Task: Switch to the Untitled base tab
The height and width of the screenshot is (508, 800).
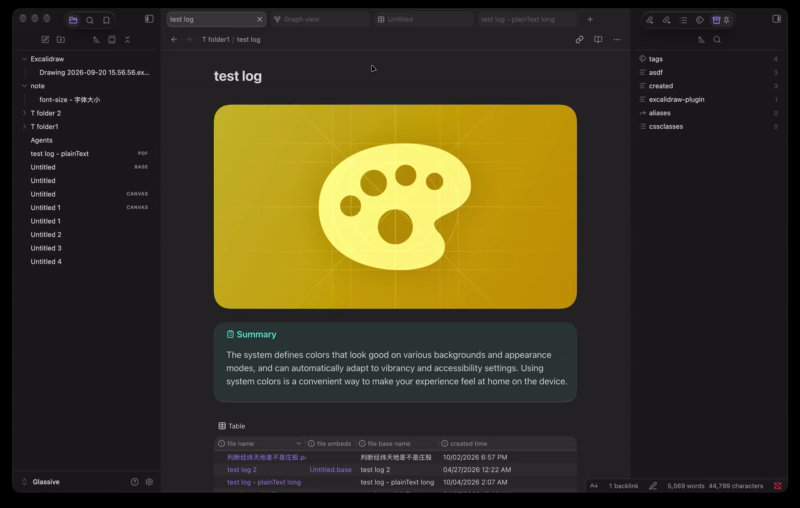Action: pyautogui.click(x=424, y=19)
